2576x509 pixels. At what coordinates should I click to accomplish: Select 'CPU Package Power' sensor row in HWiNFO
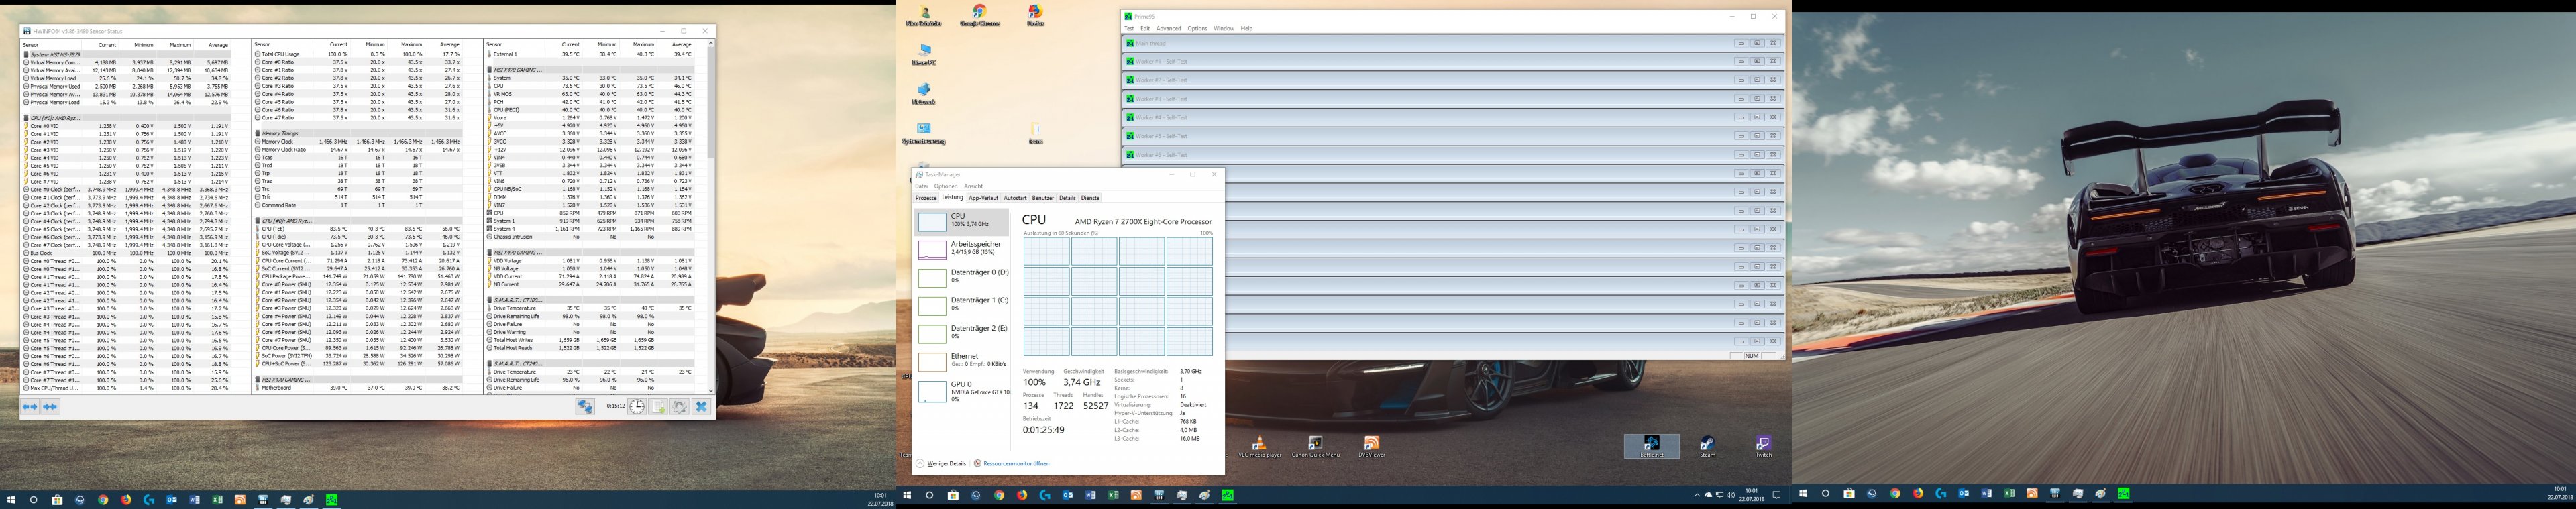[x=358, y=277]
